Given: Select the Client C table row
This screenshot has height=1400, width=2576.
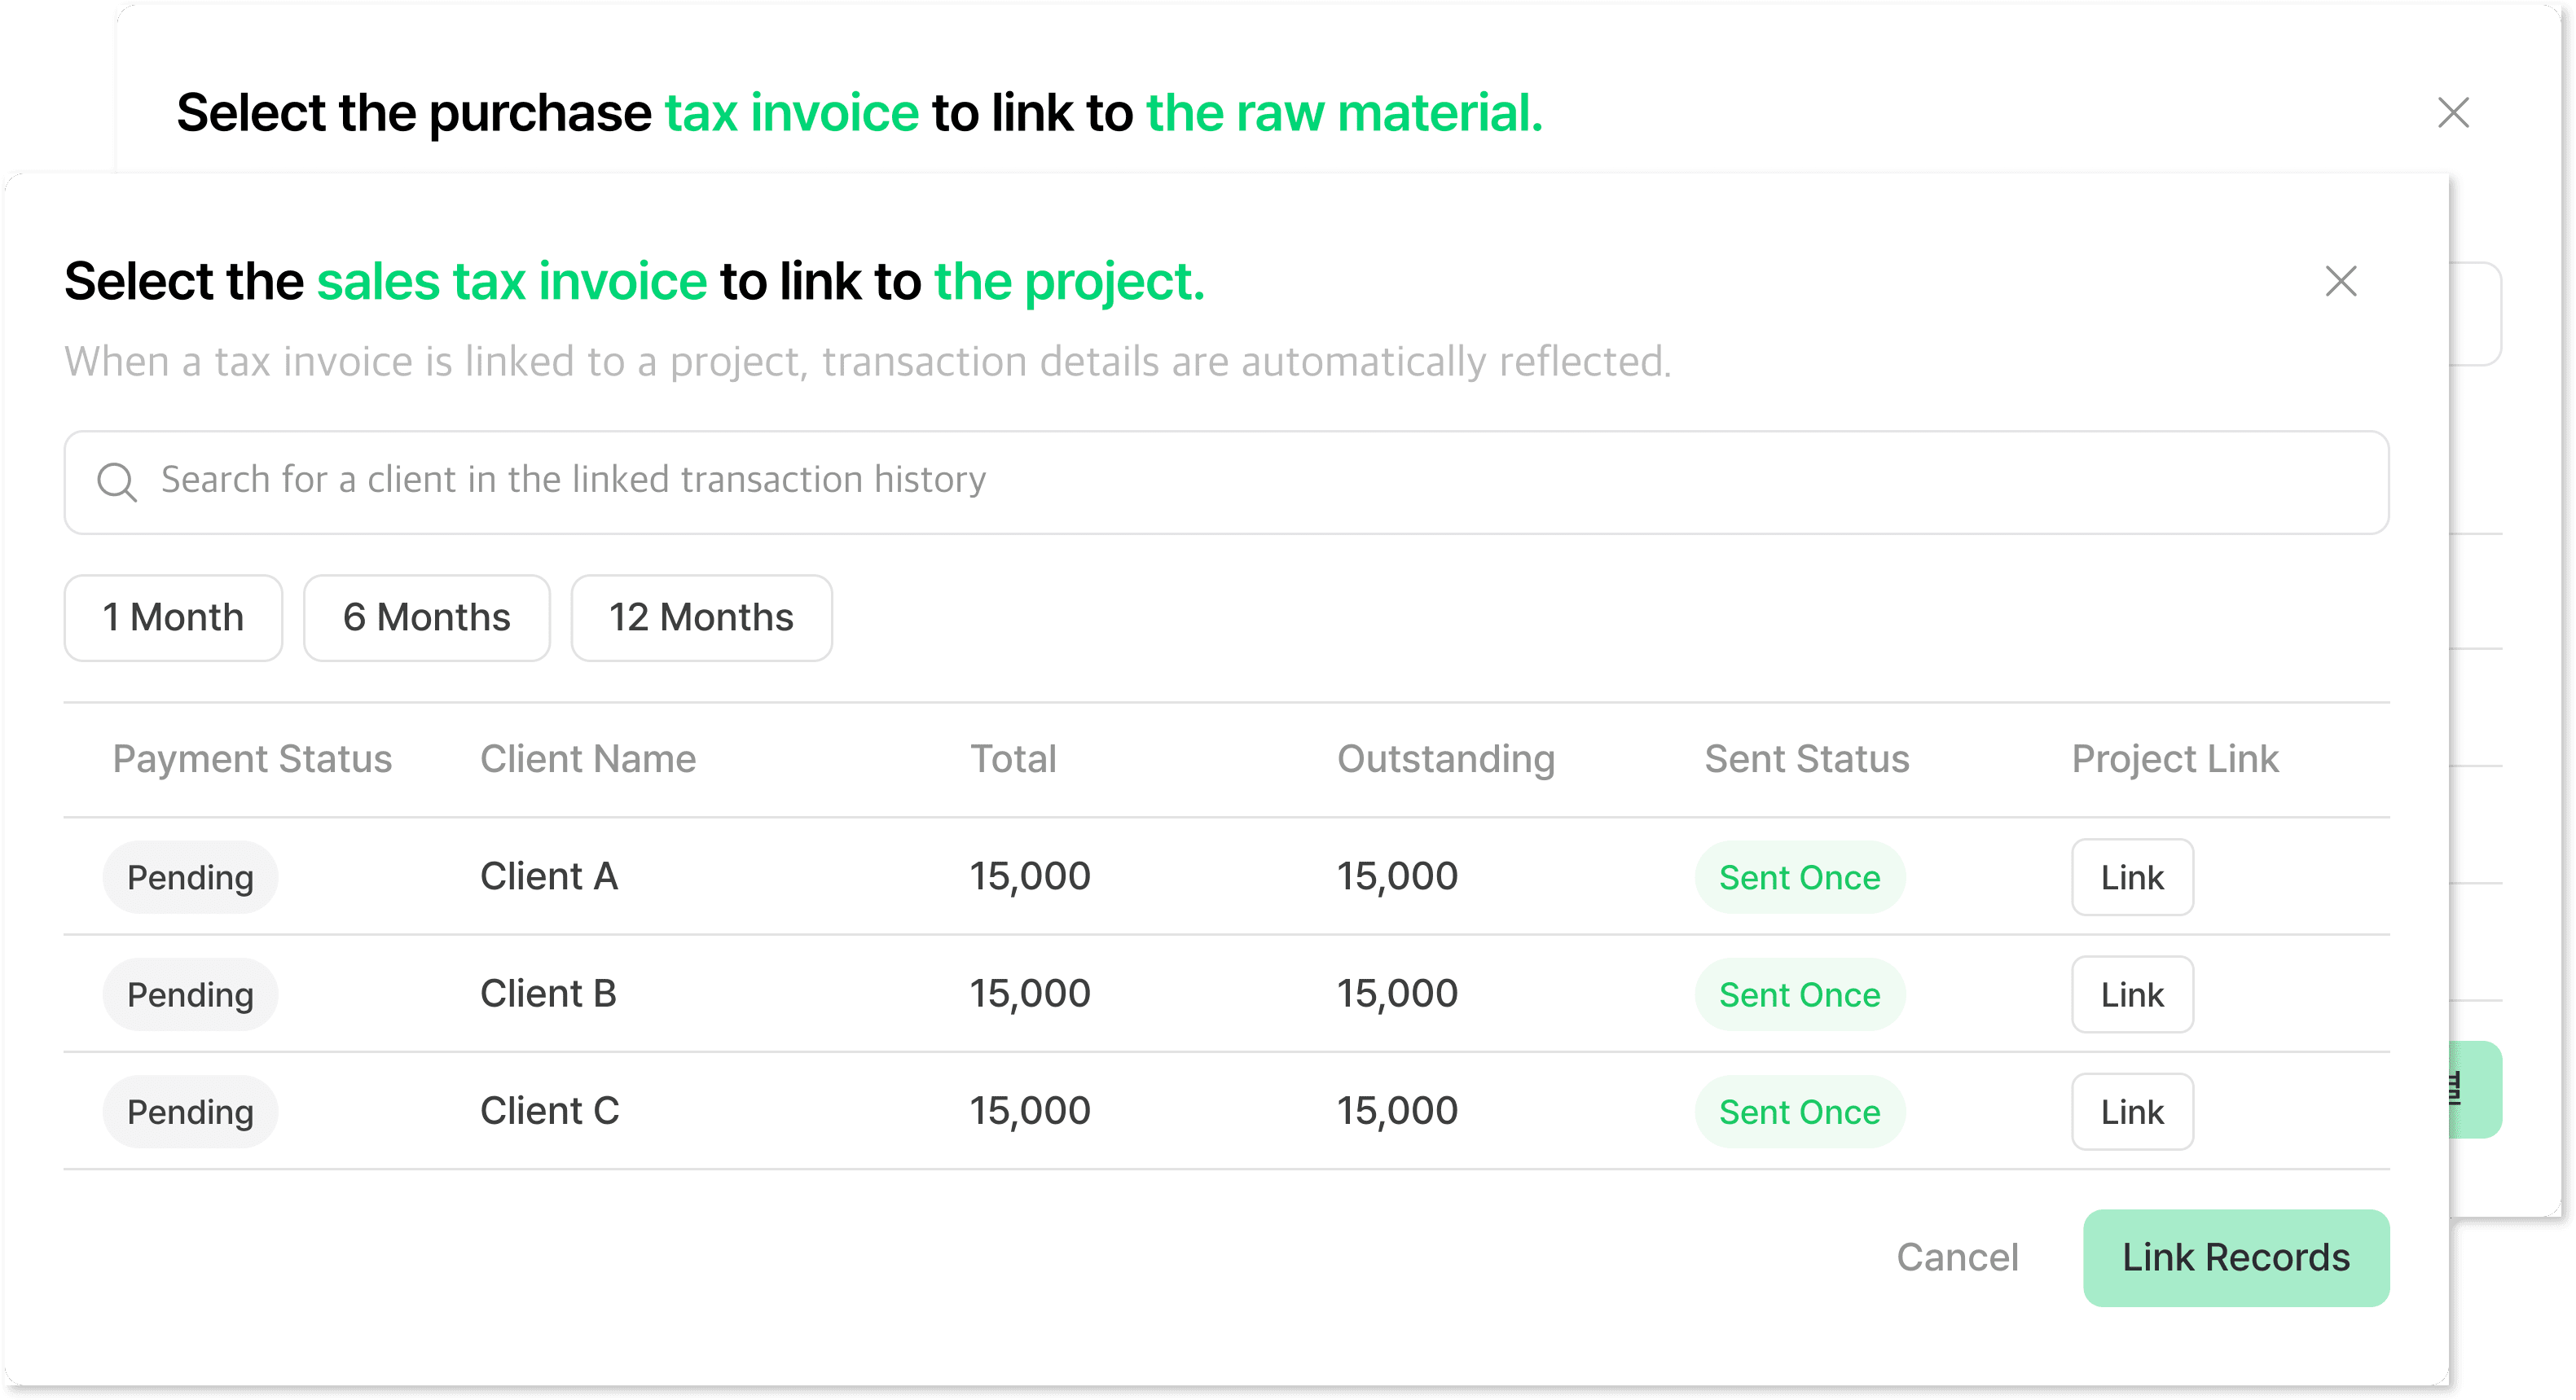Looking at the screenshot, I should [x=1226, y=1111].
